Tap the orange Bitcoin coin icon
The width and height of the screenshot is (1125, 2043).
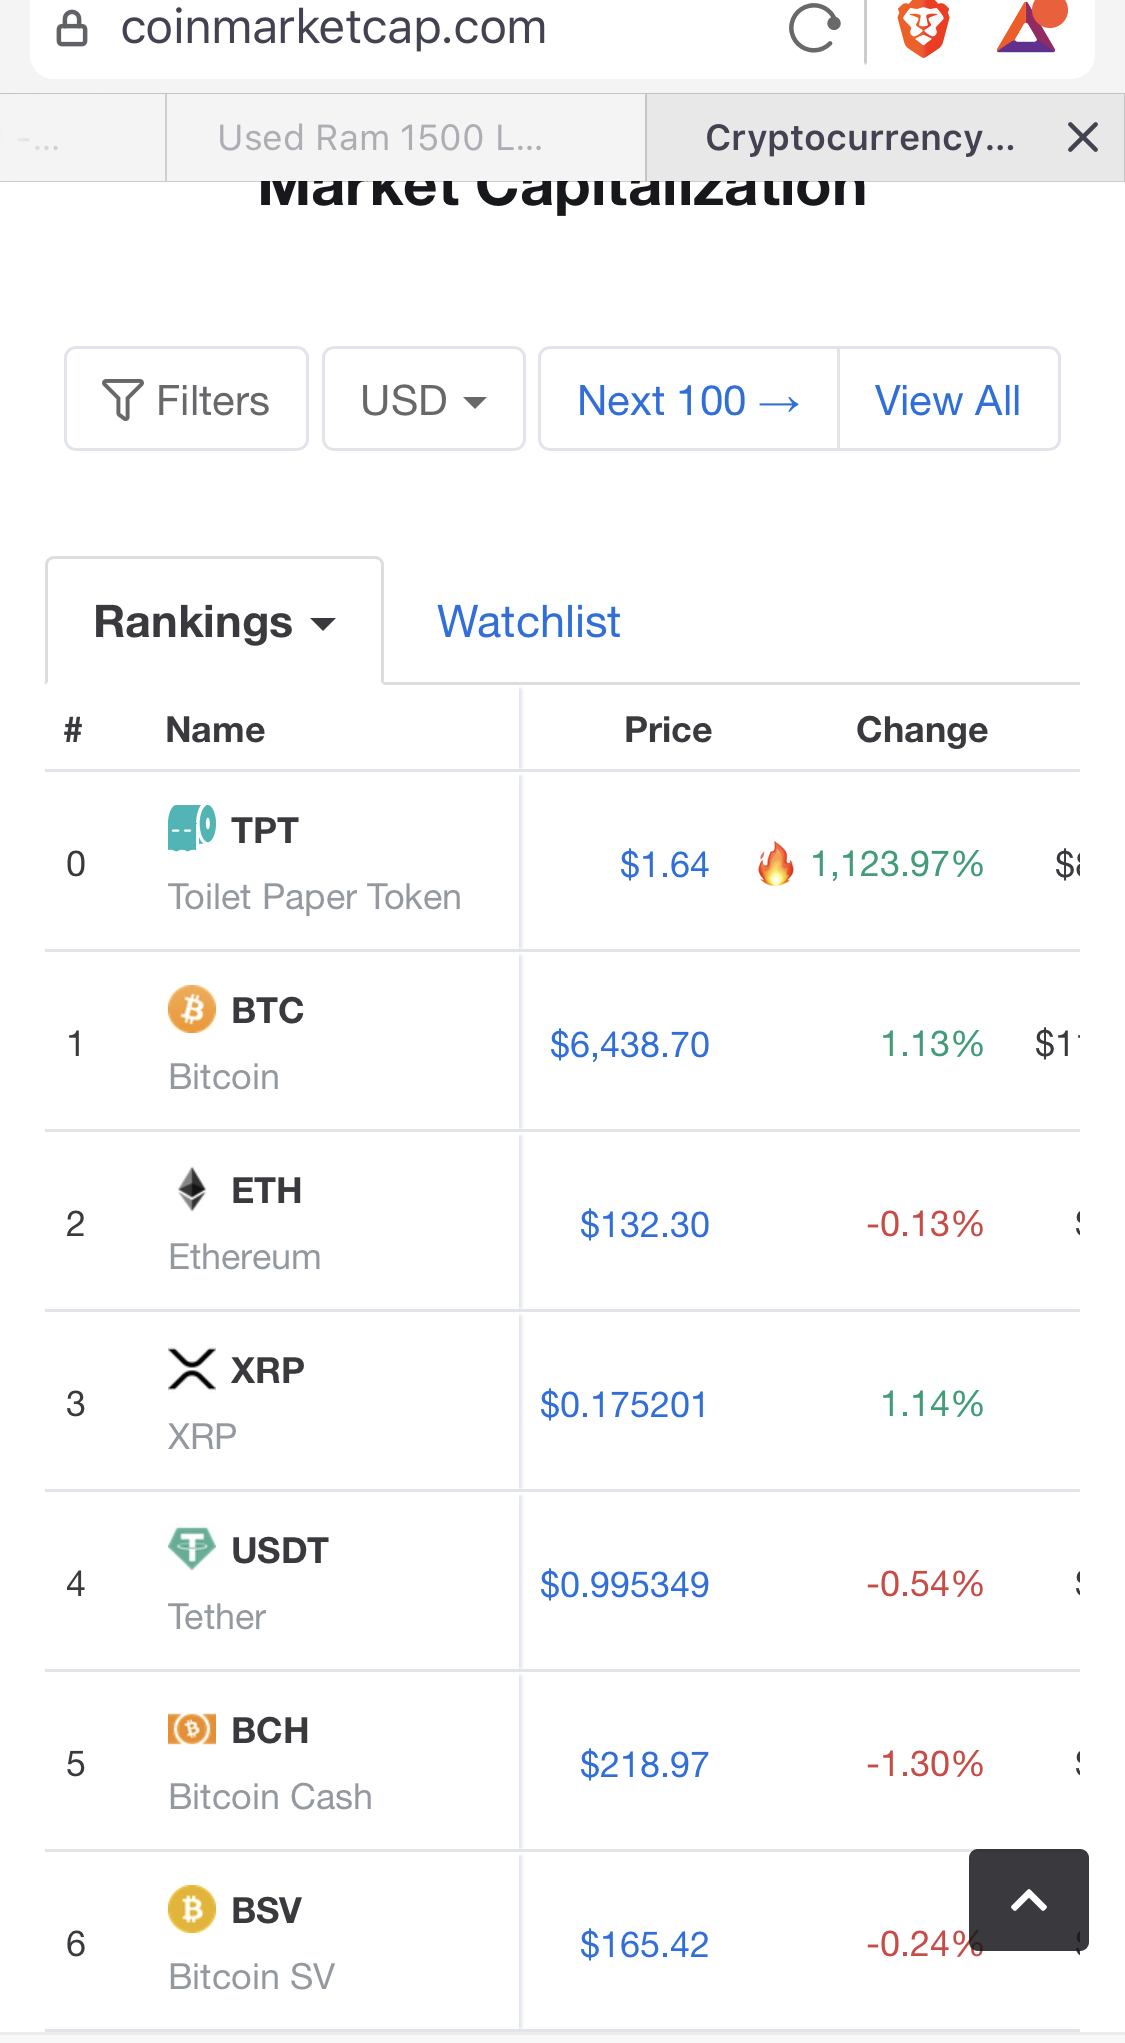(x=192, y=1009)
